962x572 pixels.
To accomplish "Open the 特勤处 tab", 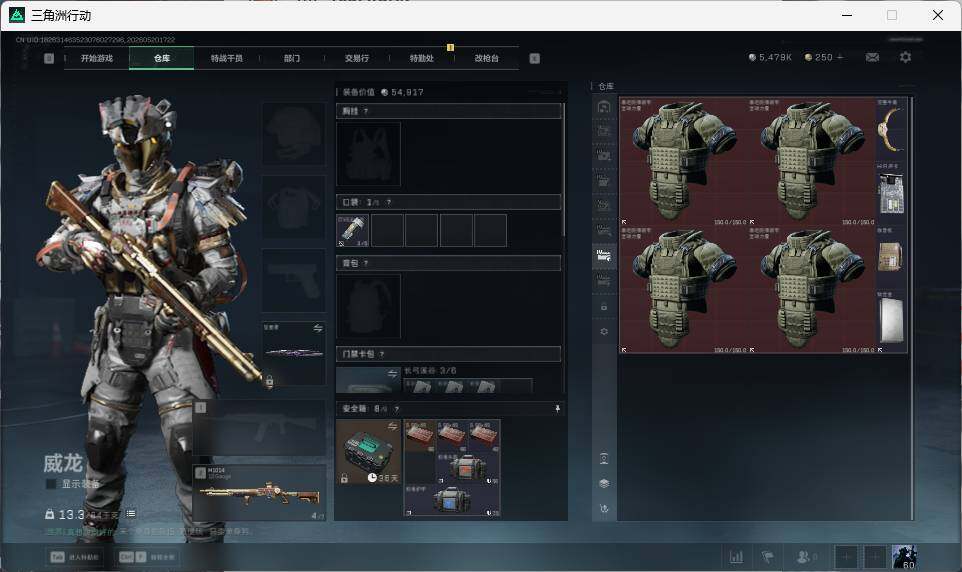I will point(421,58).
